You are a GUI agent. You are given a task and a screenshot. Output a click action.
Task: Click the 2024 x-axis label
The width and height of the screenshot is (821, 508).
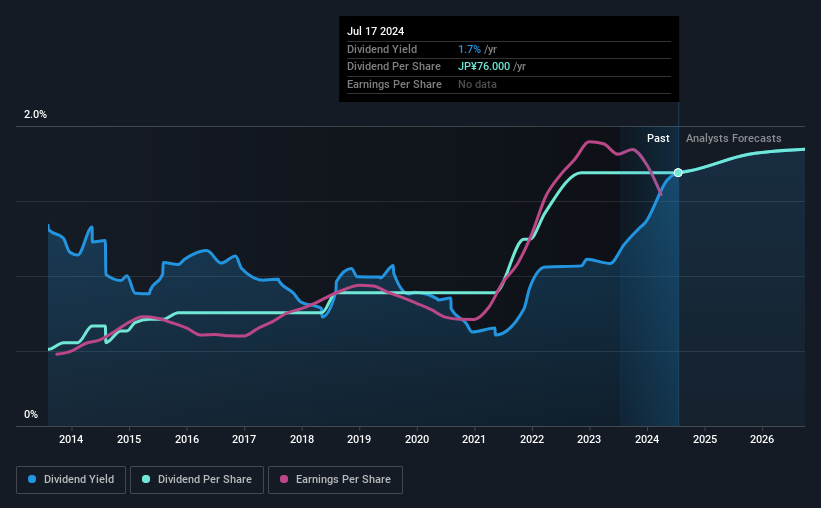647,439
